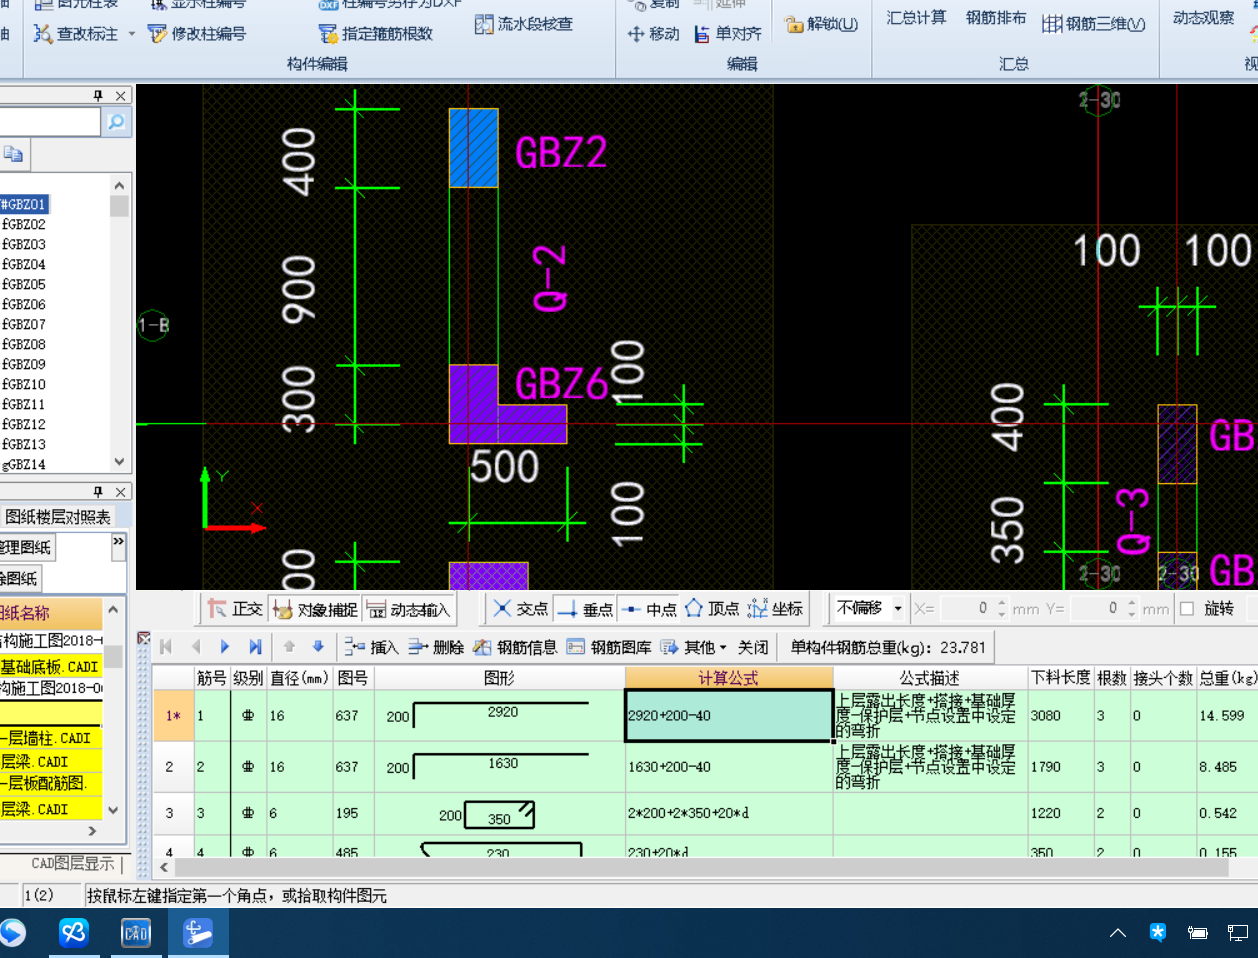The image size is (1258, 958).
Task: Select the 移动 move tool
Action: (653, 34)
